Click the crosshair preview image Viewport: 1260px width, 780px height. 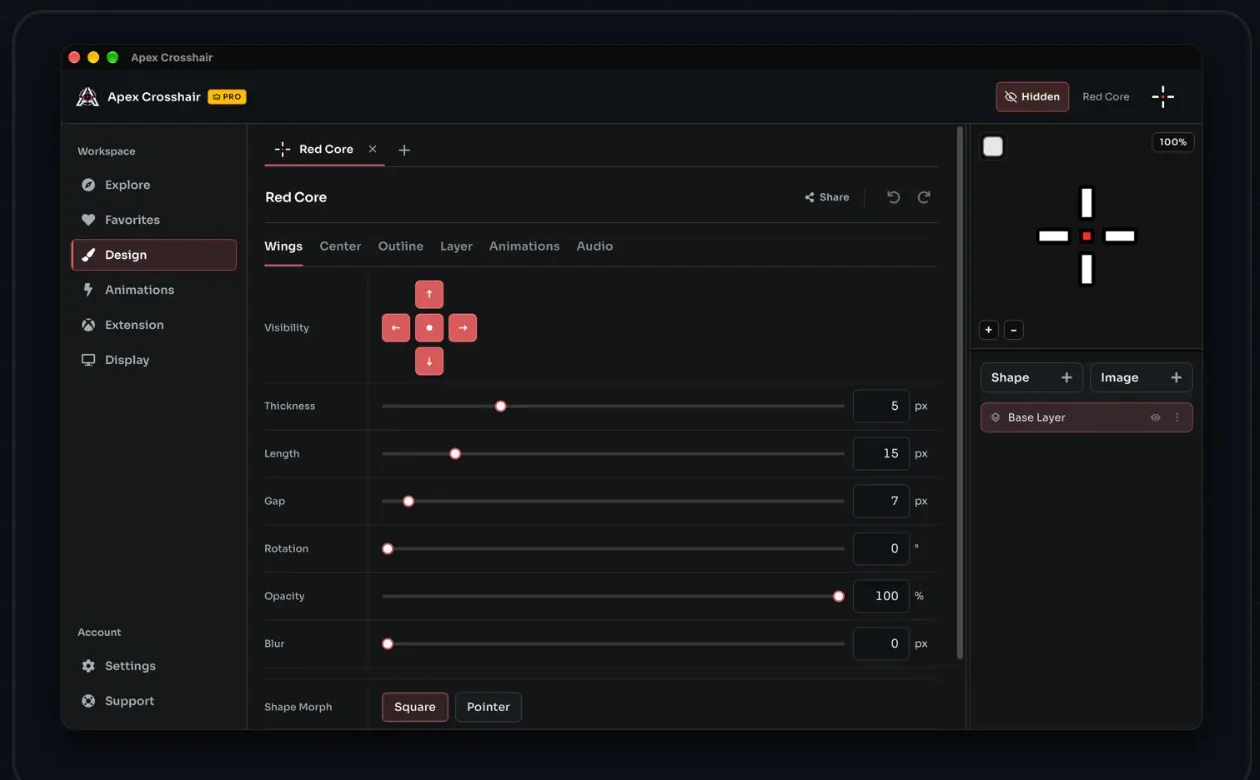(1086, 236)
